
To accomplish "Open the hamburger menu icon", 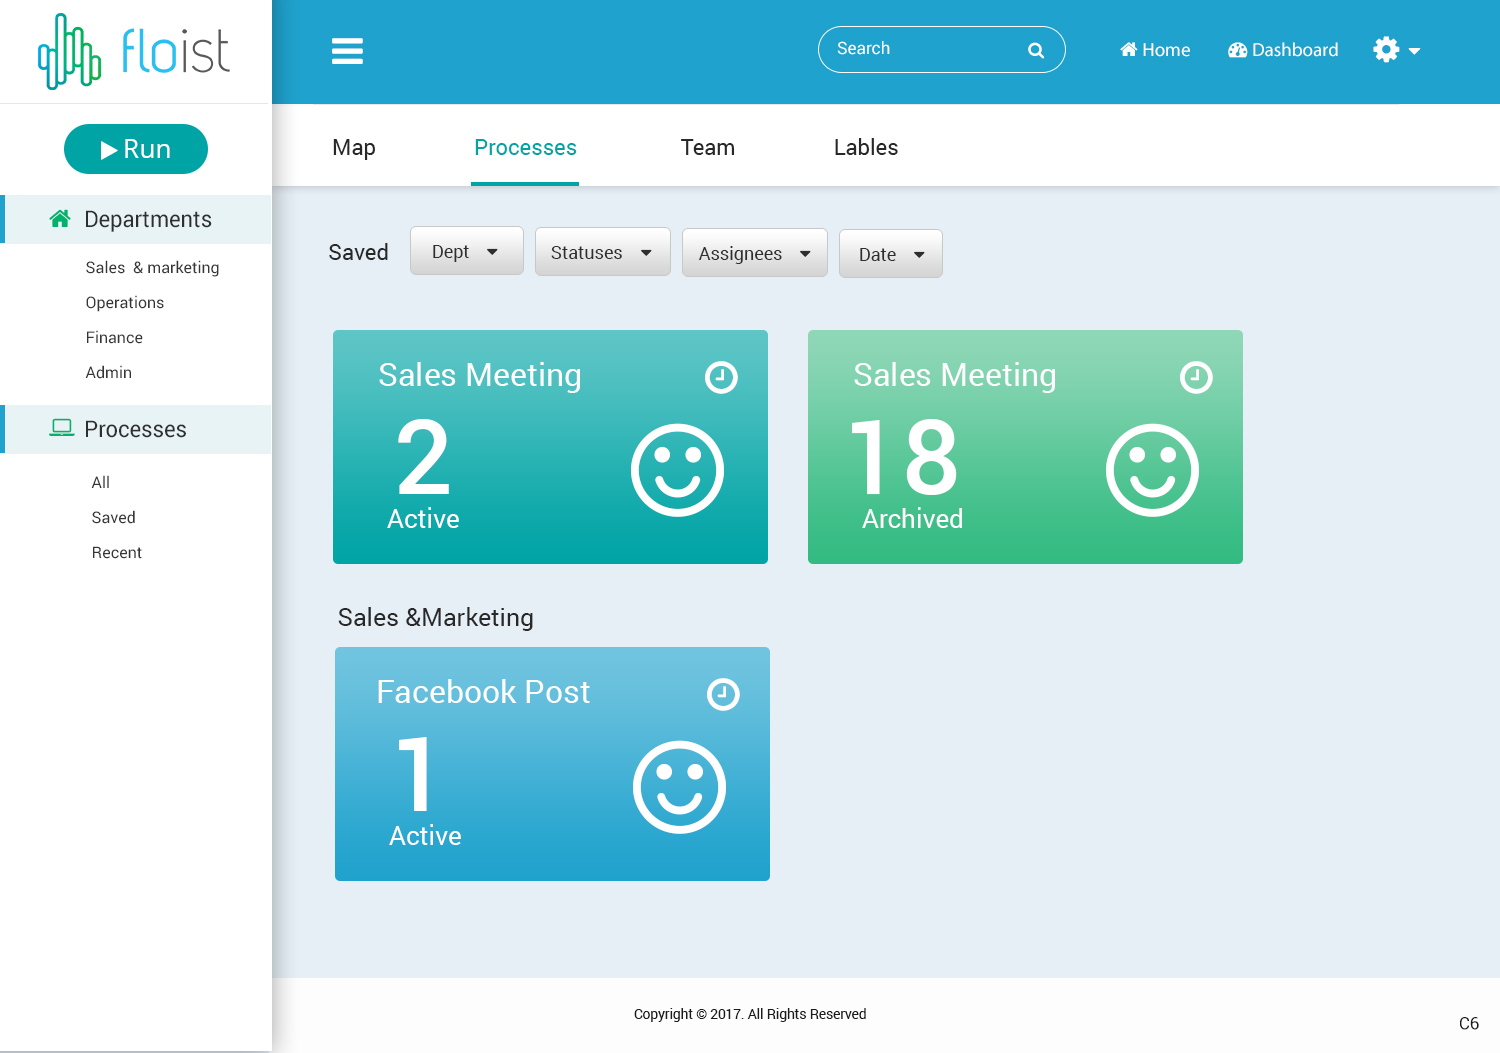I will coord(347,51).
